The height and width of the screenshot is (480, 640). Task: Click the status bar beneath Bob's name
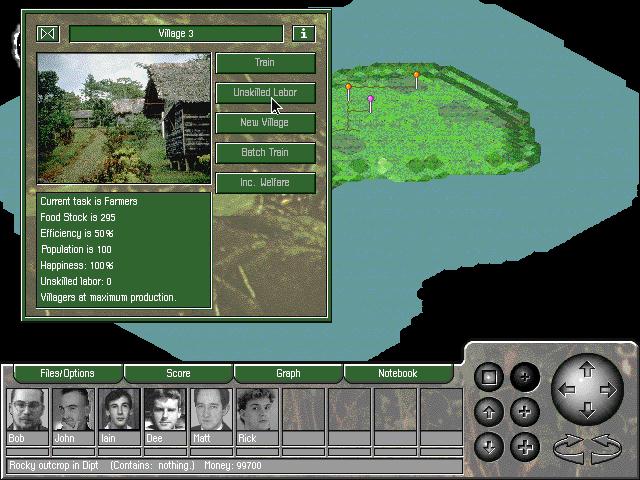(27, 451)
